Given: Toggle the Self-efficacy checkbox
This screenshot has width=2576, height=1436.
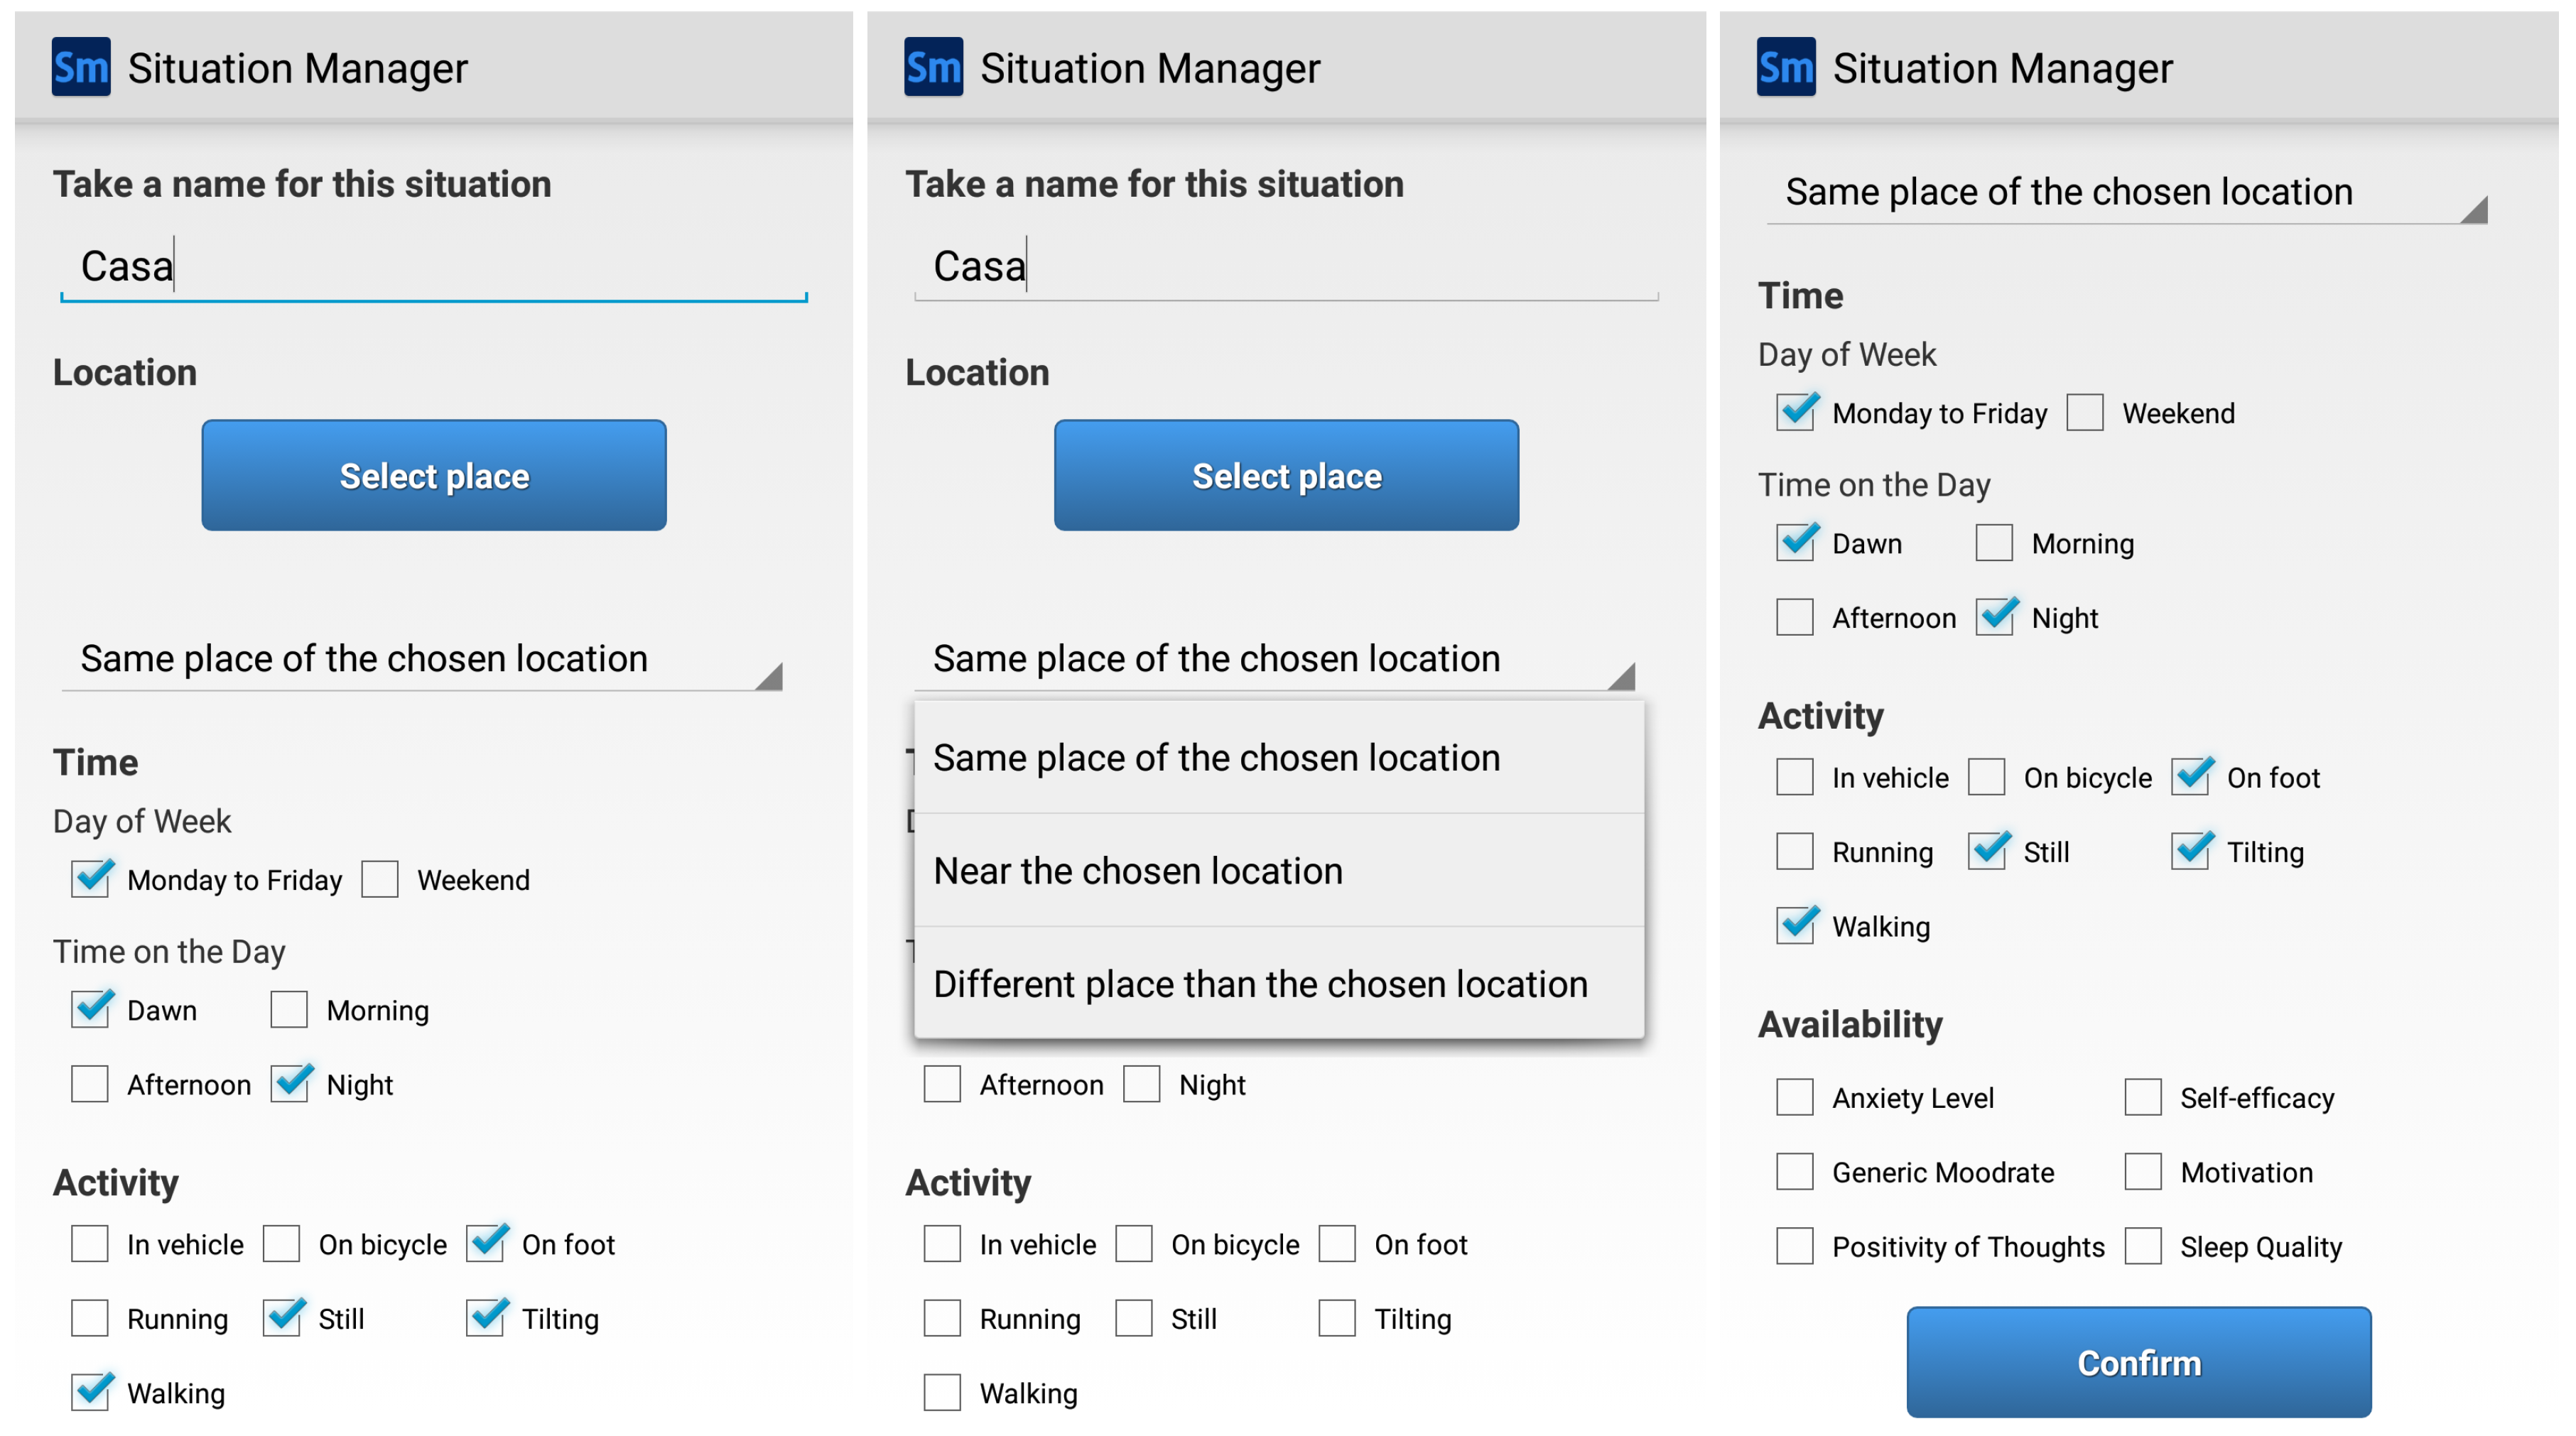Looking at the screenshot, I should (x=2143, y=1097).
